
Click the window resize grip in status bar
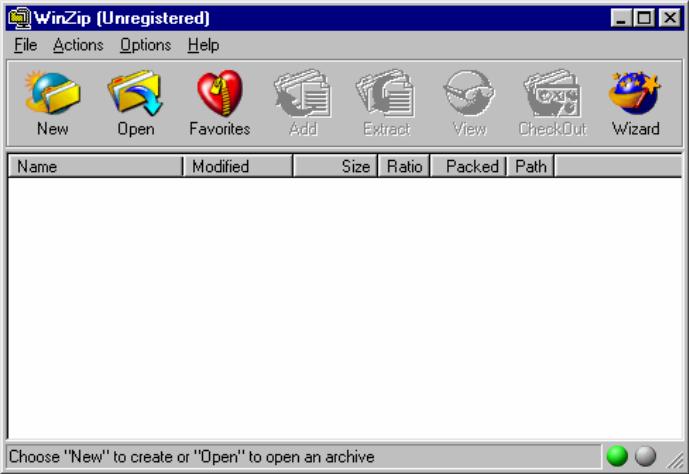point(675,460)
